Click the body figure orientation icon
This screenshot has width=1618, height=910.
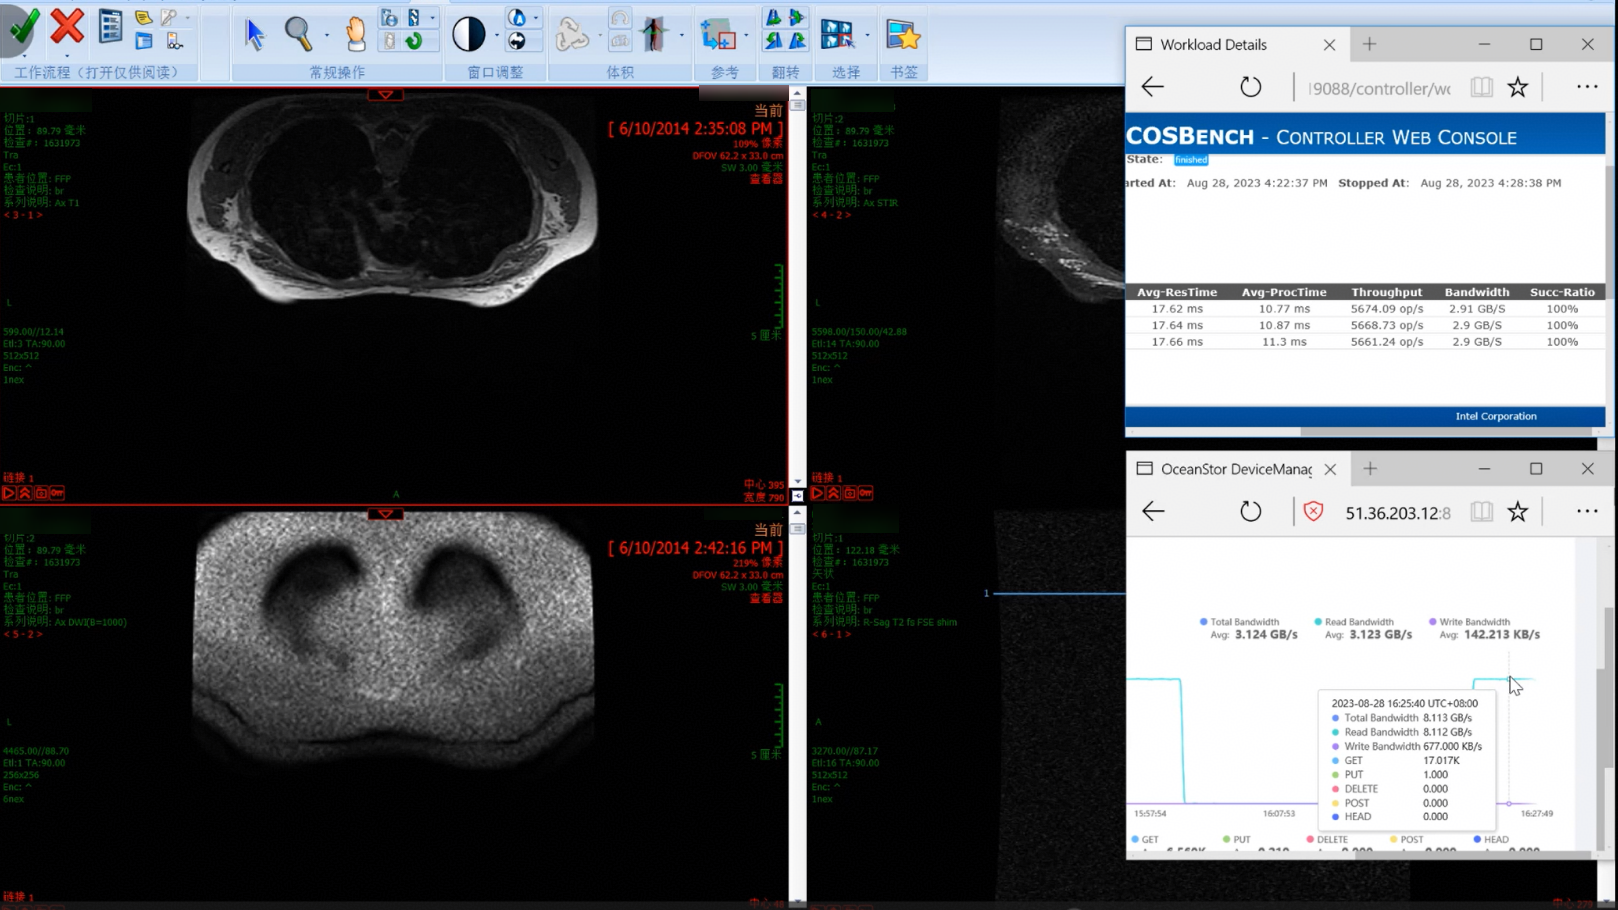click(x=655, y=35)
